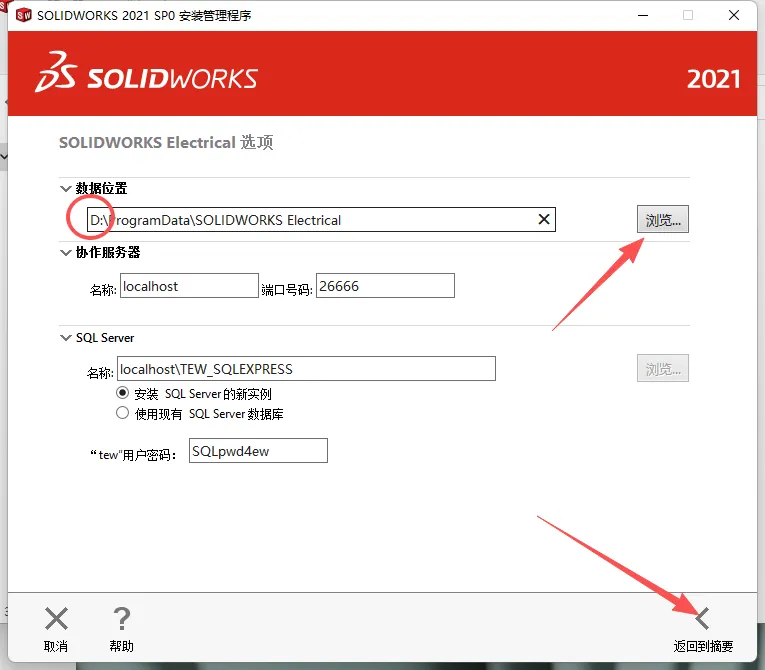The image size is (765, 670).
Task: Select 使用现有 SQL Server 数据库 radio button
Action: [x=122, y=413]
